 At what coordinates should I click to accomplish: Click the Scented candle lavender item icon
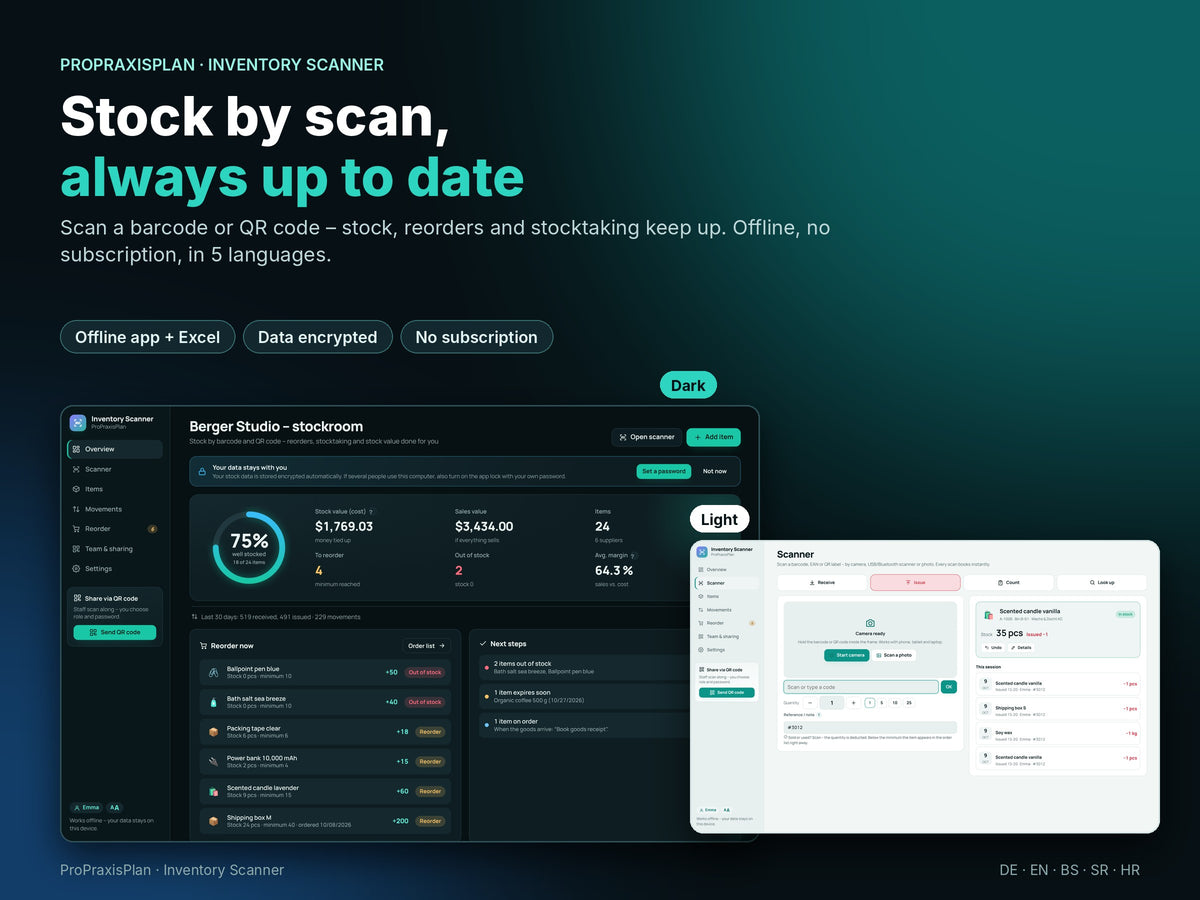tap(213, 791)
